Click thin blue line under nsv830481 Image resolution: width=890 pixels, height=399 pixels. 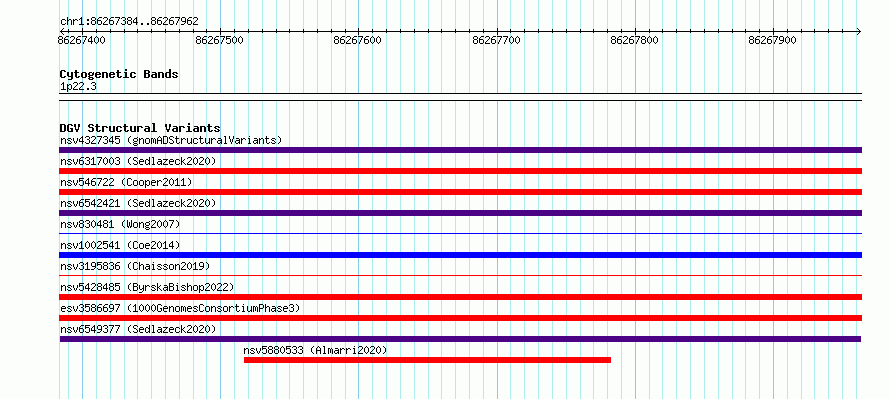click(460, 233)
